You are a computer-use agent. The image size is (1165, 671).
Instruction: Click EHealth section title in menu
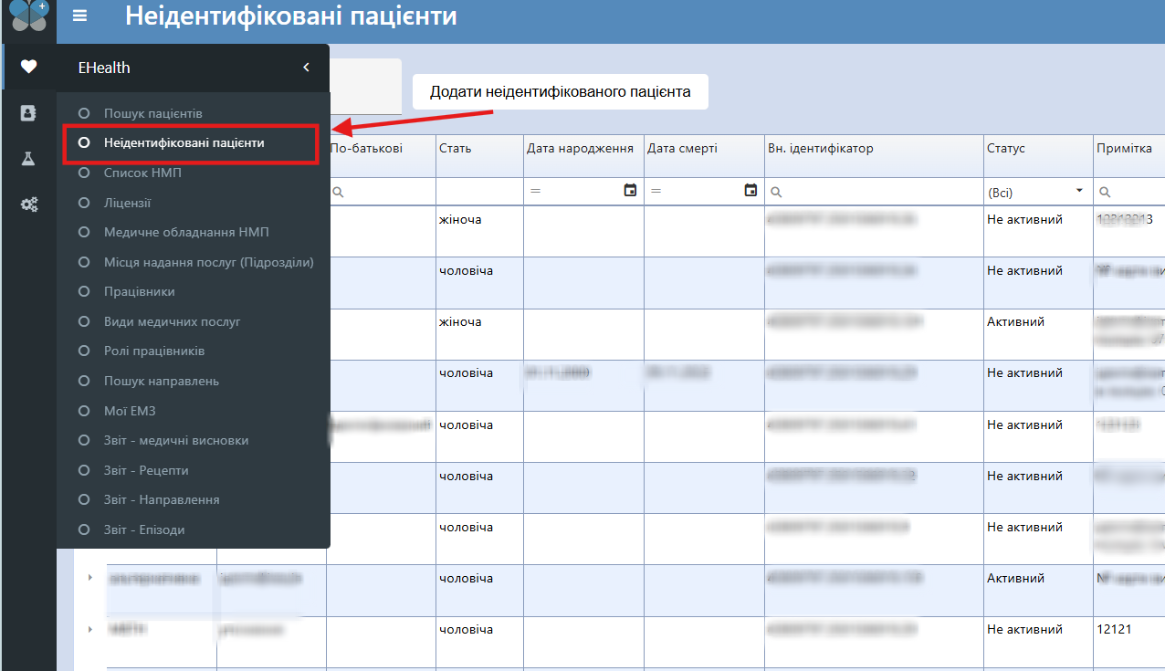(104, 68)
